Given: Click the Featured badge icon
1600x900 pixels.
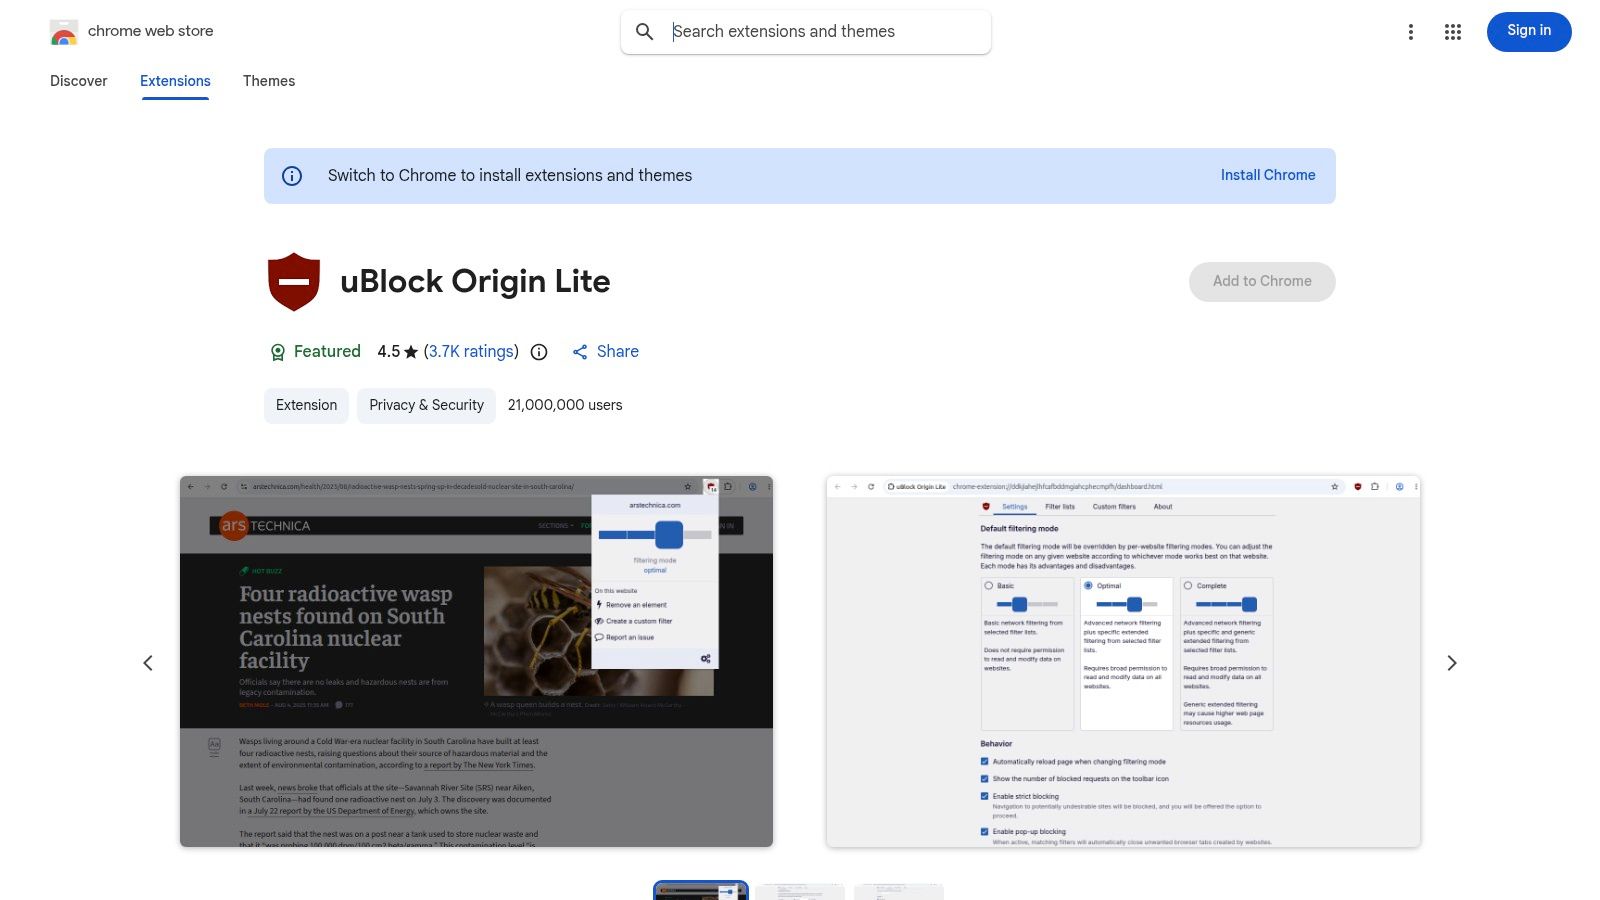Looking at the screenshot, I should [x=278, y=352].
